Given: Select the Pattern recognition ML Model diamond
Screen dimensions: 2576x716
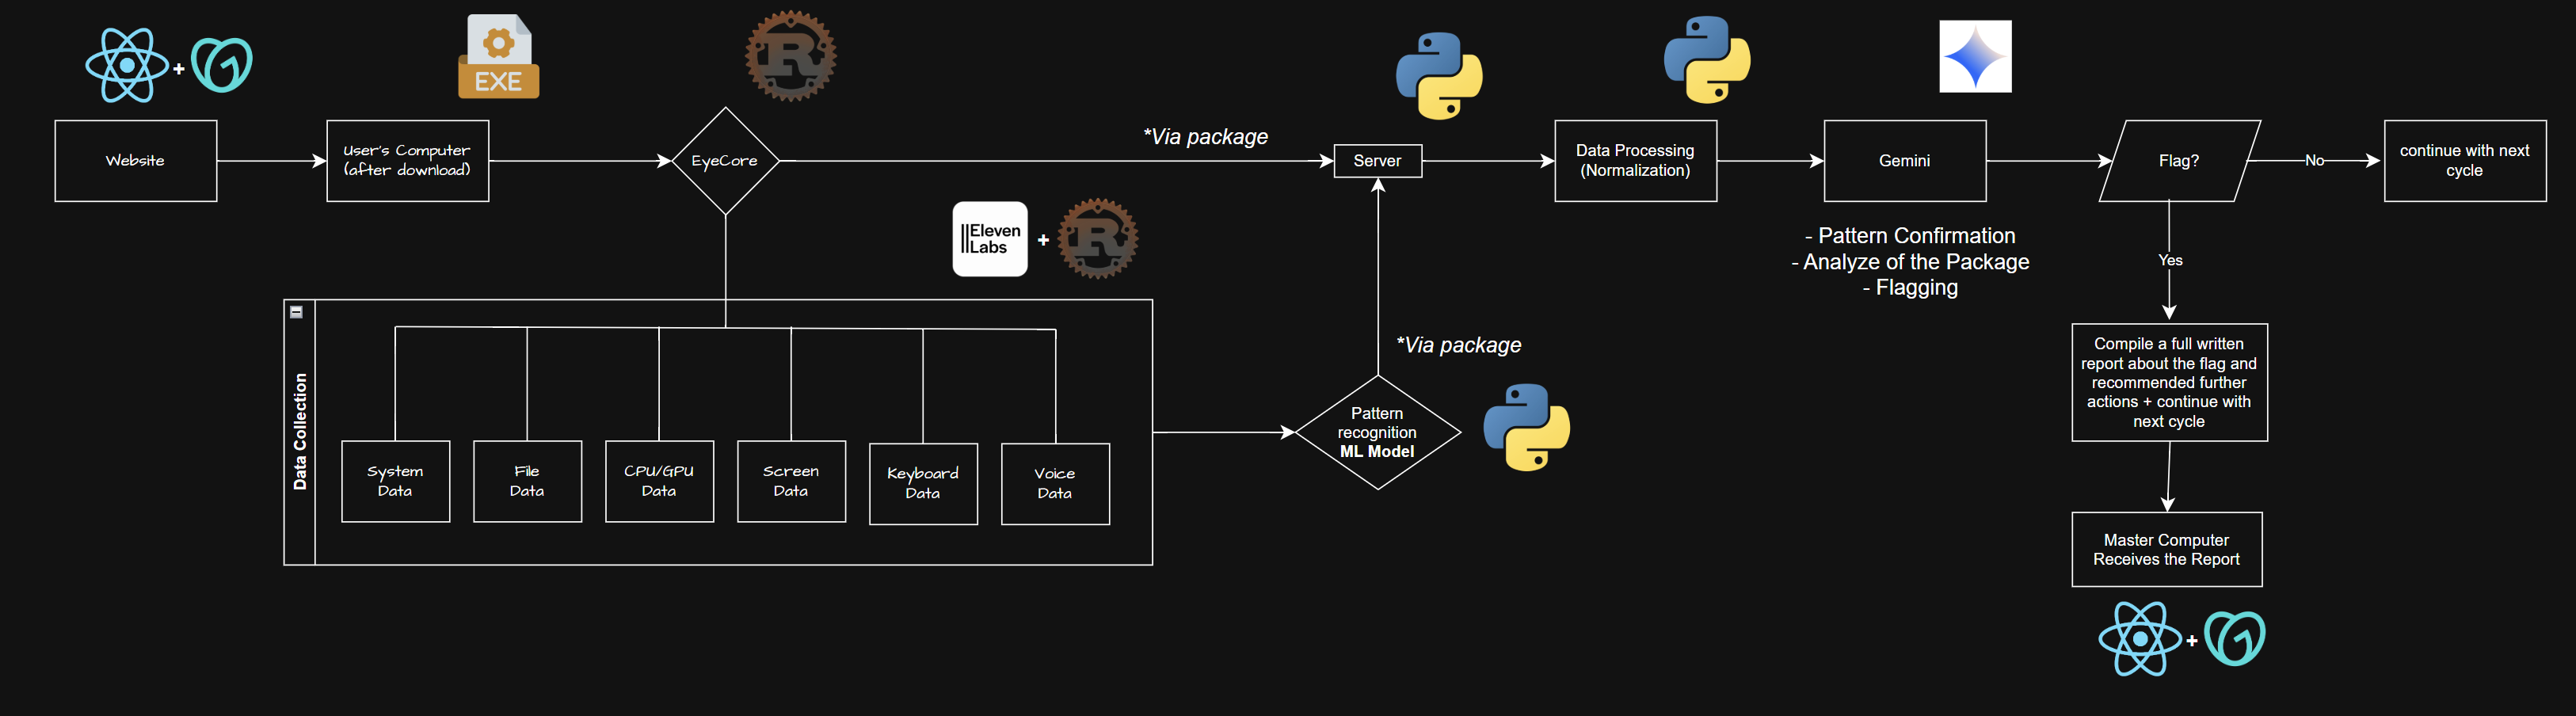Looking at the screenshot, I should point(1378,432).
